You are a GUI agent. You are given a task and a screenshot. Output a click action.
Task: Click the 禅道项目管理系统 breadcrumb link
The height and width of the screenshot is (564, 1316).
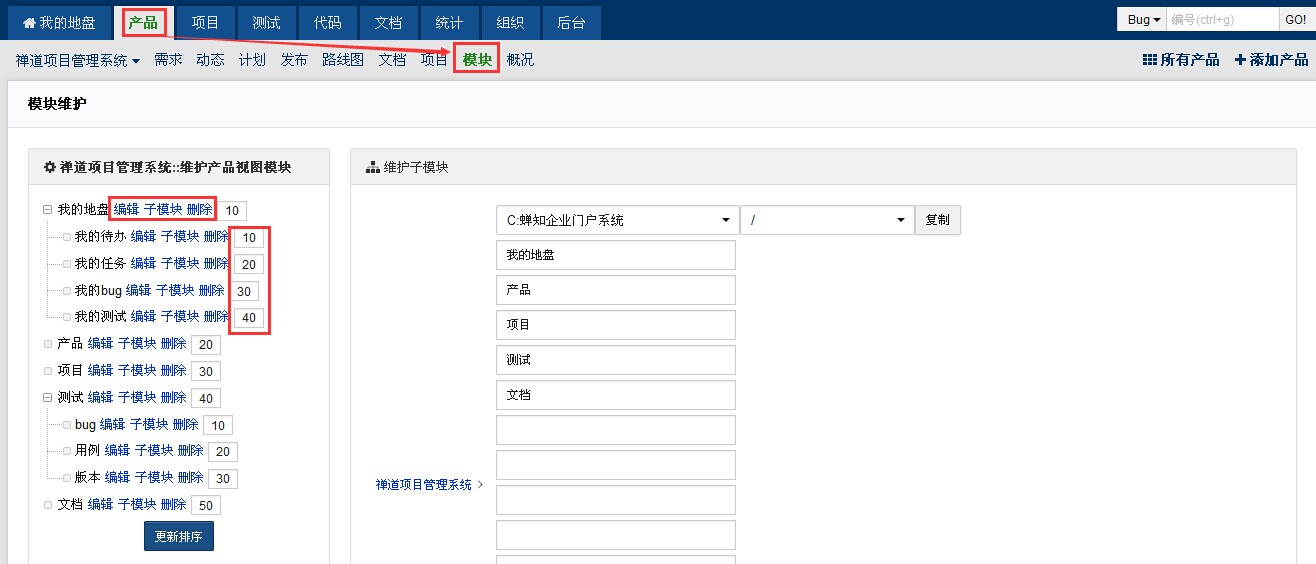click(423, 484)
